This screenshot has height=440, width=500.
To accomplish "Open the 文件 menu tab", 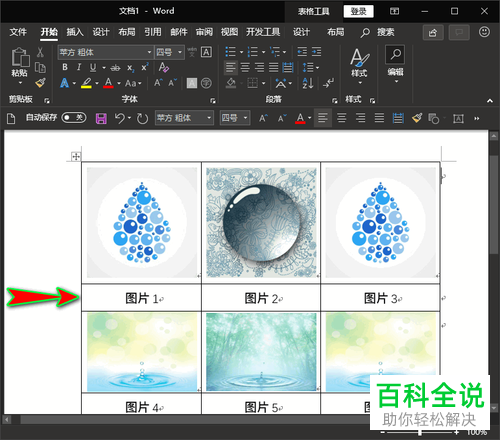I will pos(18,32).
